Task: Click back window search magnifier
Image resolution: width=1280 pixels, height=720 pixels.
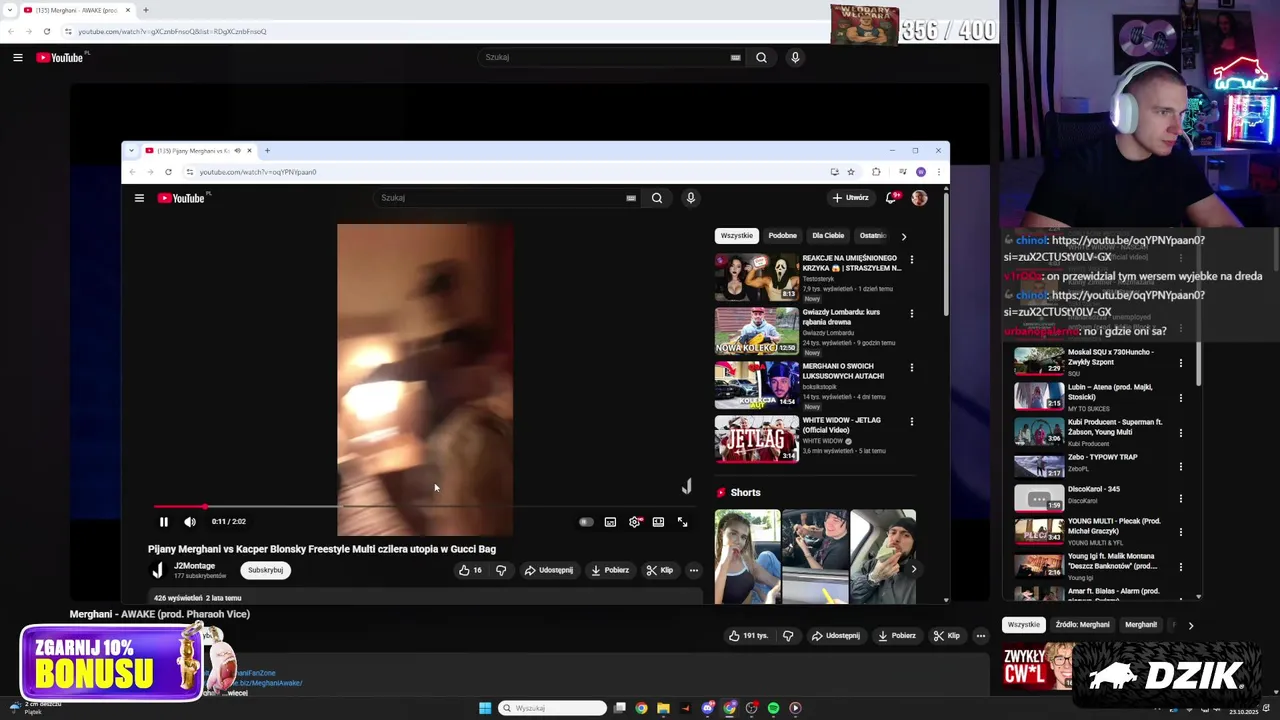Action: click(x=761, y=58)
